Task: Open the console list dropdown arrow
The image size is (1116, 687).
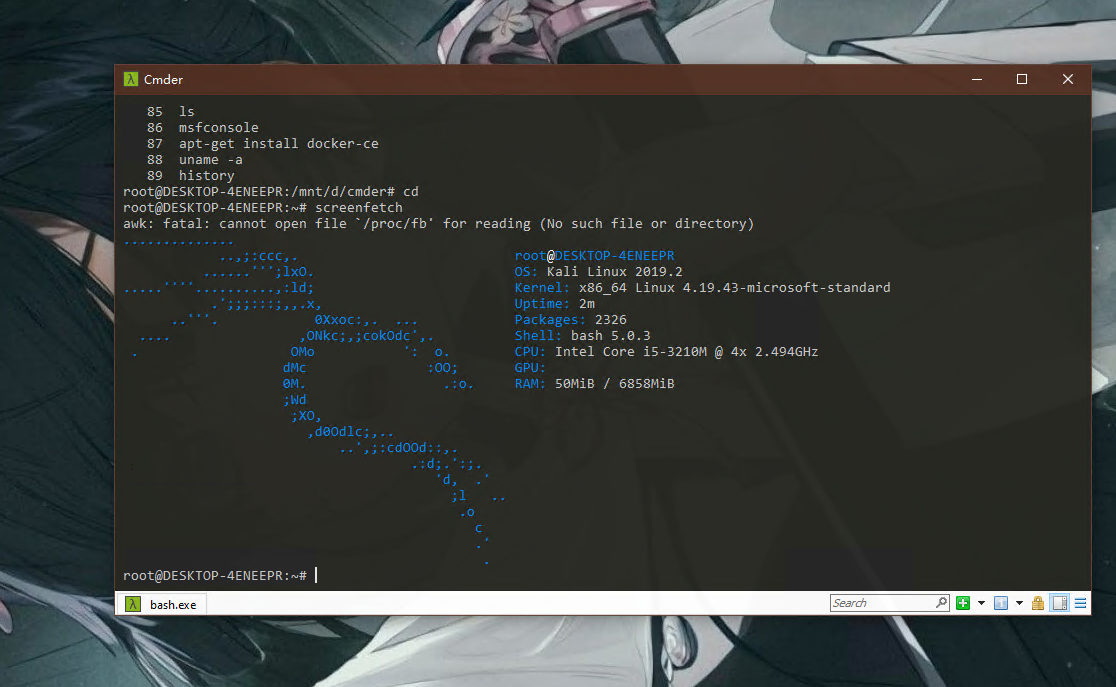Action: pyautogui.click(x=1019, y=603)
